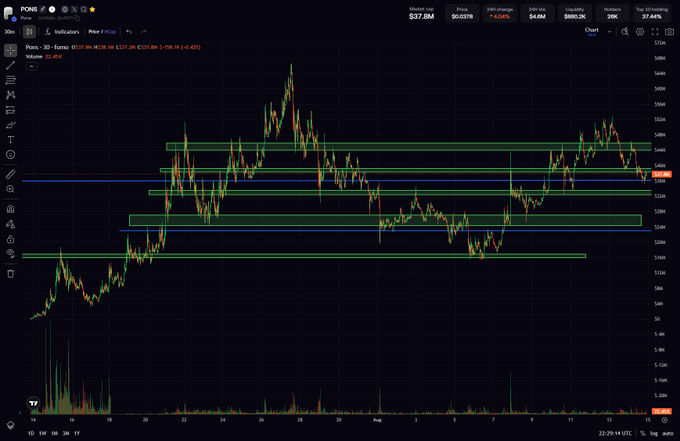Click the TradingView logo on chart

pos(33,403)
